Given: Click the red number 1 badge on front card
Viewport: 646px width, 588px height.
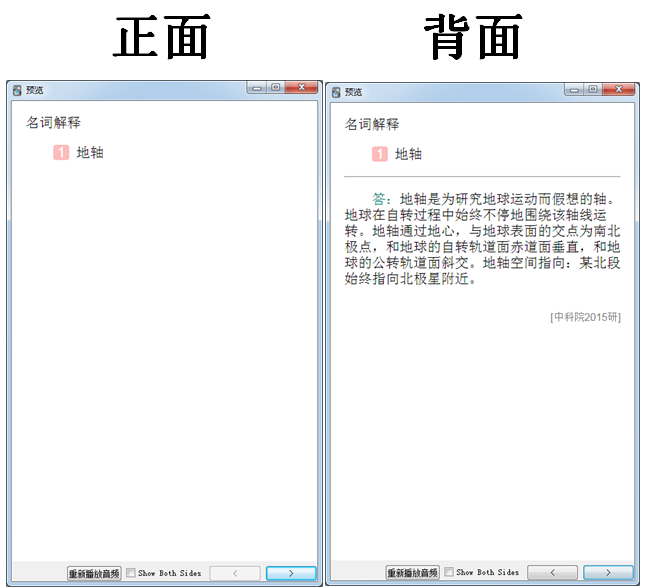Looking at the screenshot, I should click(61, 152).
